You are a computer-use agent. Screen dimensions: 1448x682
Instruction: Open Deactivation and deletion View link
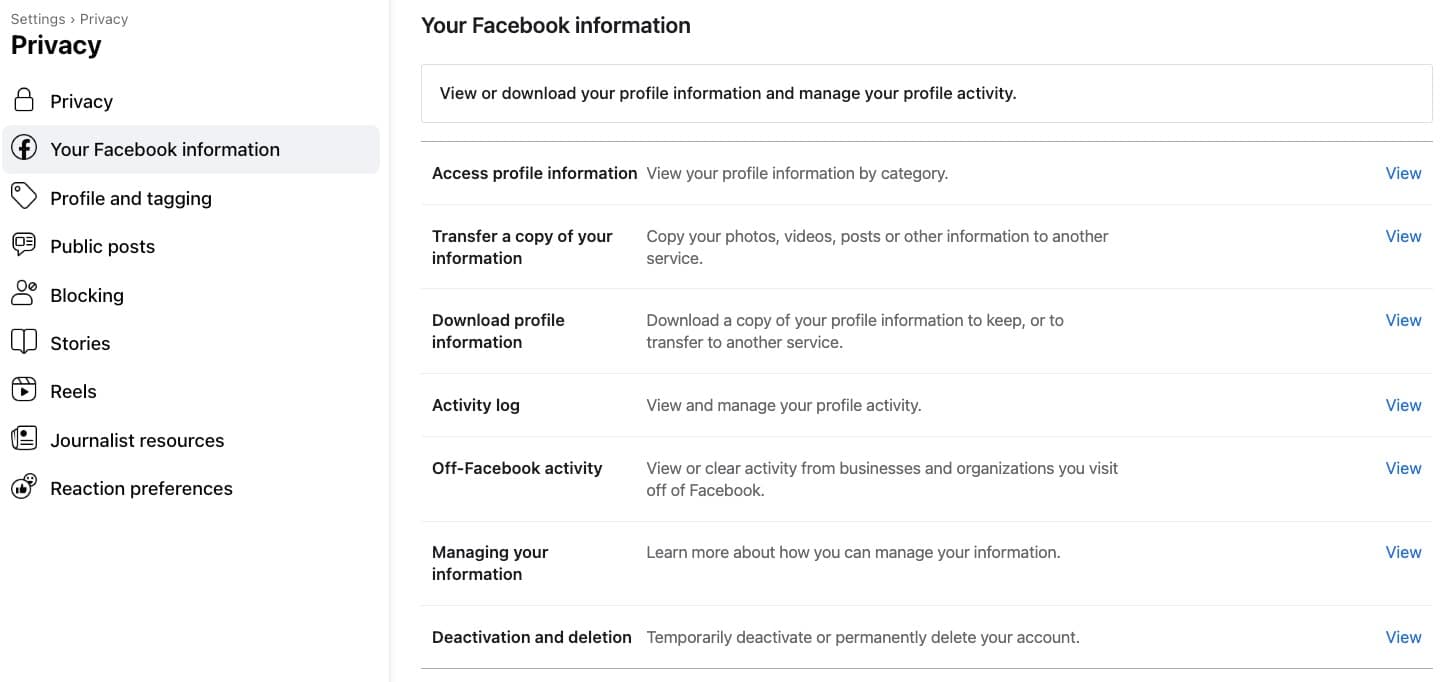coord(1403,637)
